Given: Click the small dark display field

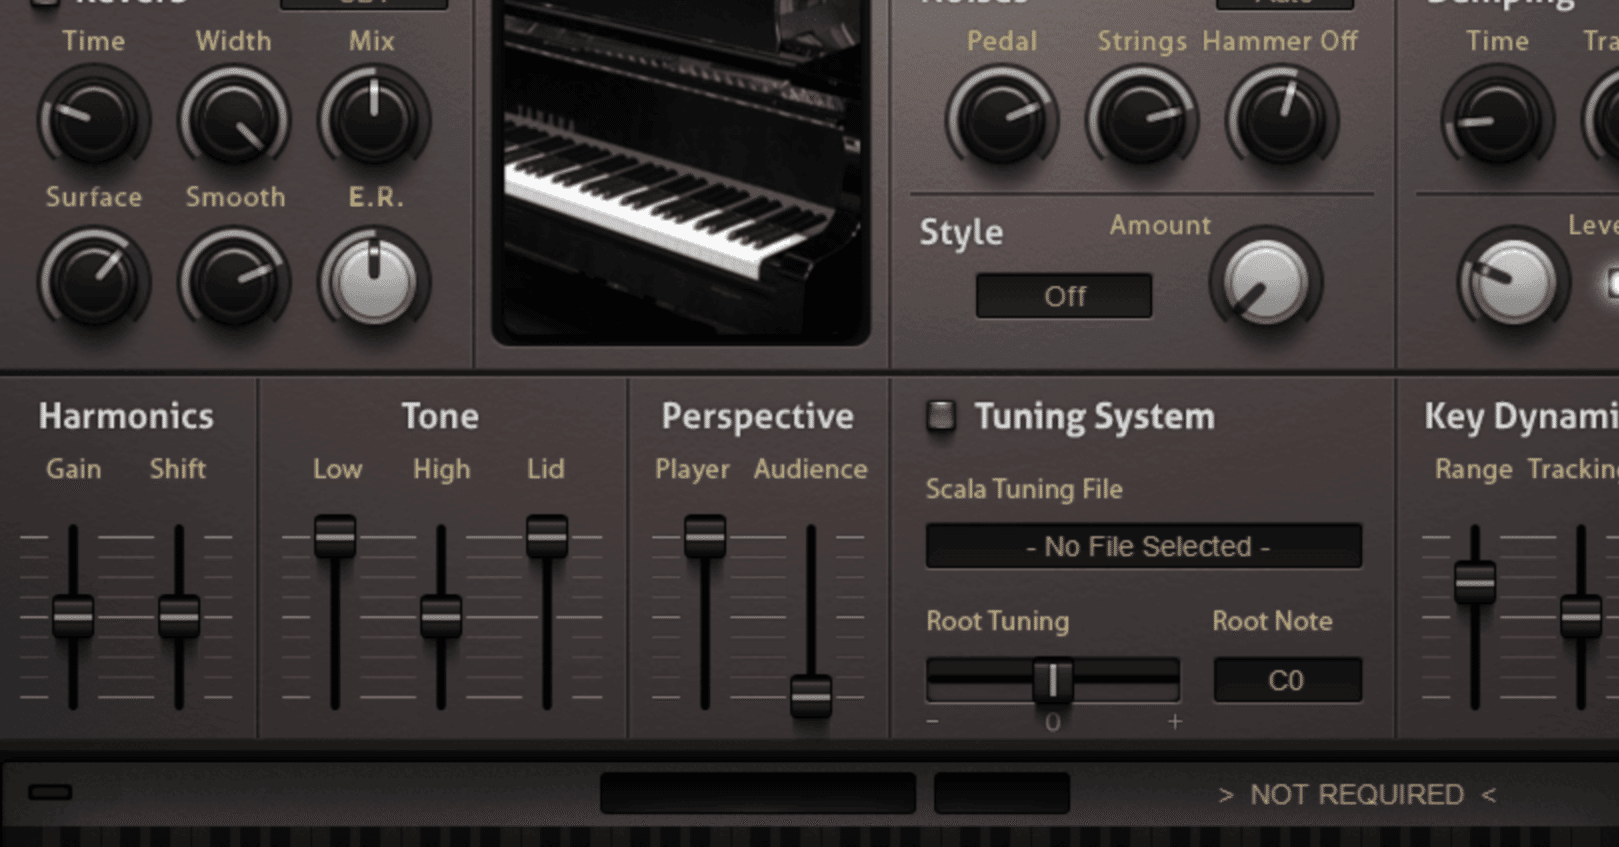Looking at the screenshot, I should pyautogui.click(x=1002, y=793).
